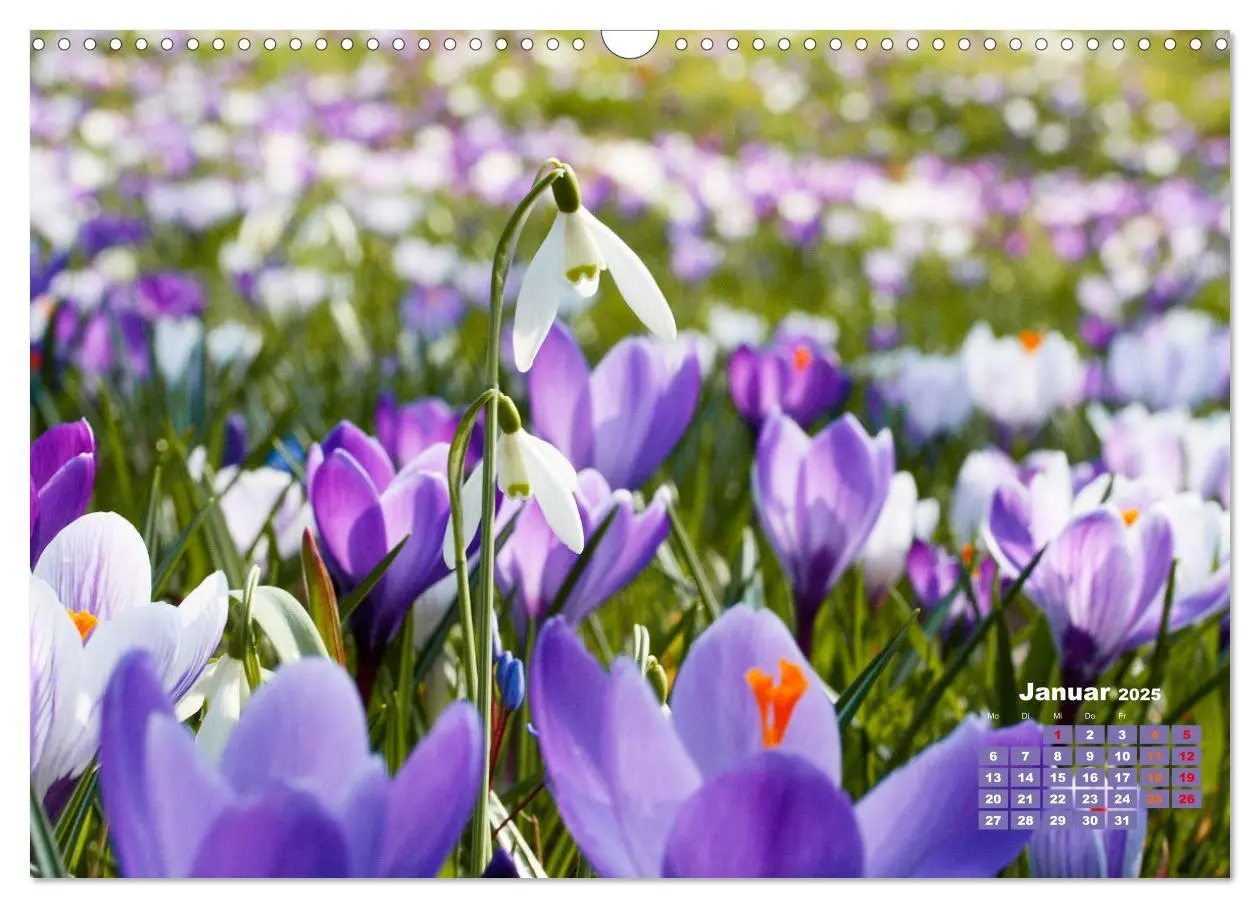
Task: Click calendar day 30
Action: (1090, 820)
